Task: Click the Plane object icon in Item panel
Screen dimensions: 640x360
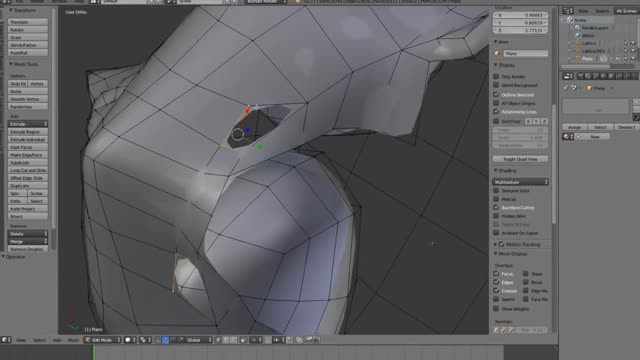Action: pyautogui.click(x=498, y=53)
